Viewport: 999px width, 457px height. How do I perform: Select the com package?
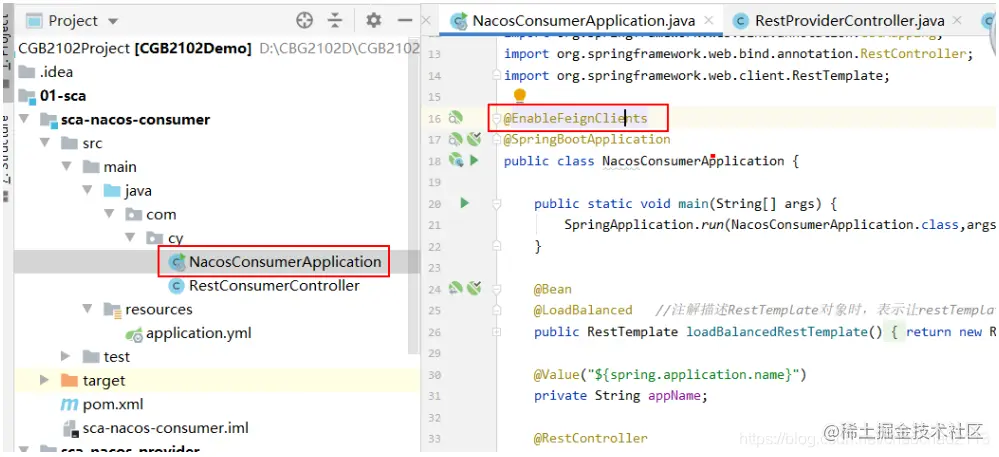(x=150, y=215)
